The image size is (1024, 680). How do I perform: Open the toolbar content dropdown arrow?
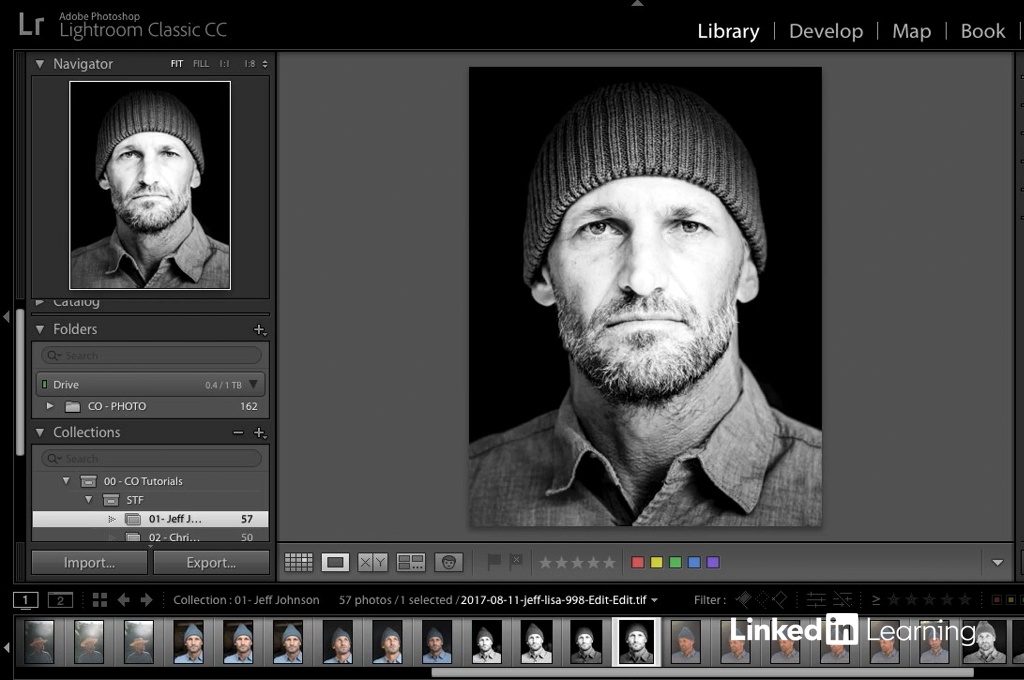997,563
